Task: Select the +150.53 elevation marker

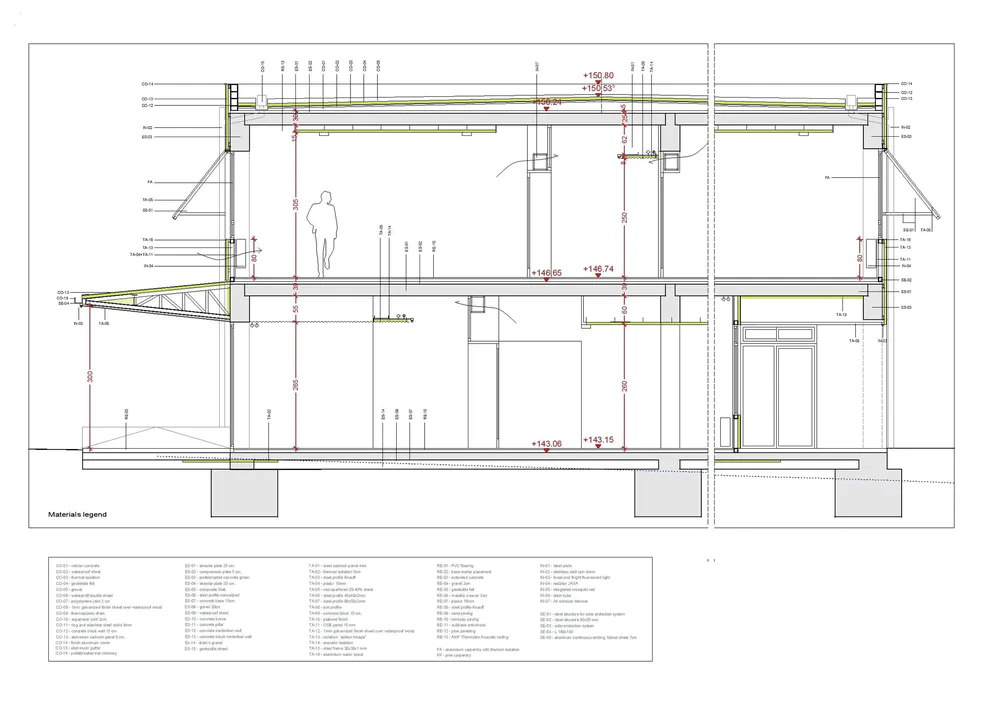Action: pos(598,88)
